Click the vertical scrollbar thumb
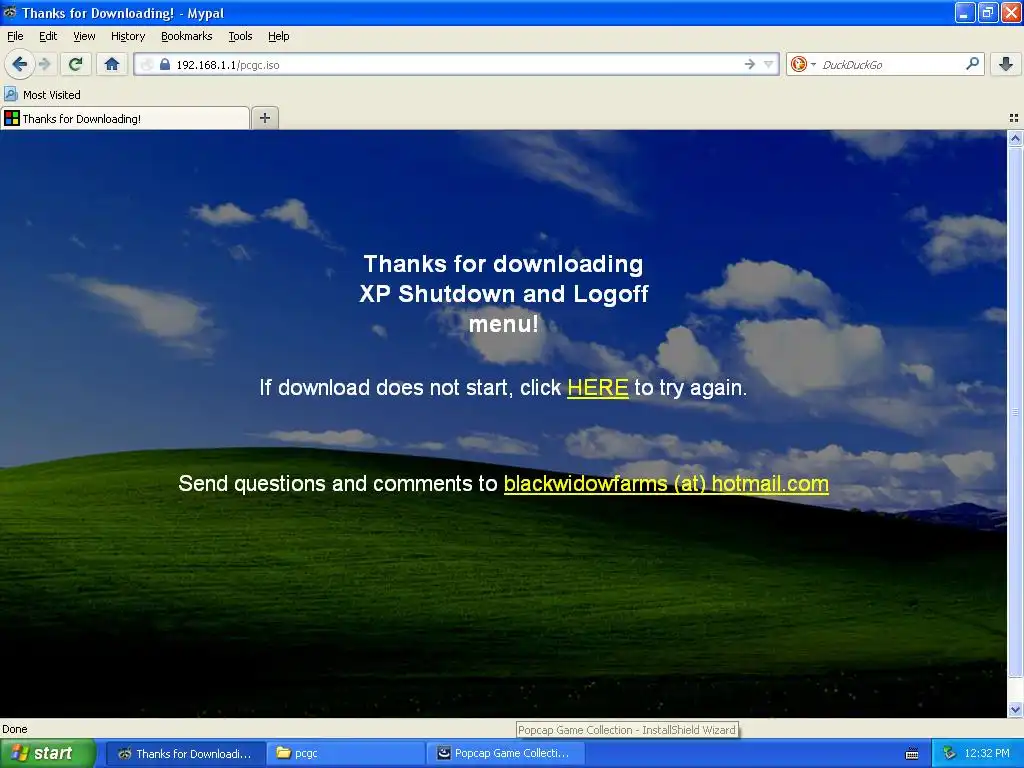1024x768 pixels. (1015, 411)
